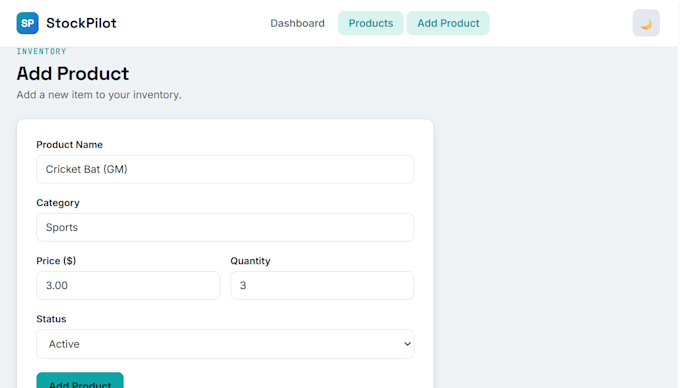Click the Quantity label
This screenshot has width=680, height=388.
click(250, 261)
